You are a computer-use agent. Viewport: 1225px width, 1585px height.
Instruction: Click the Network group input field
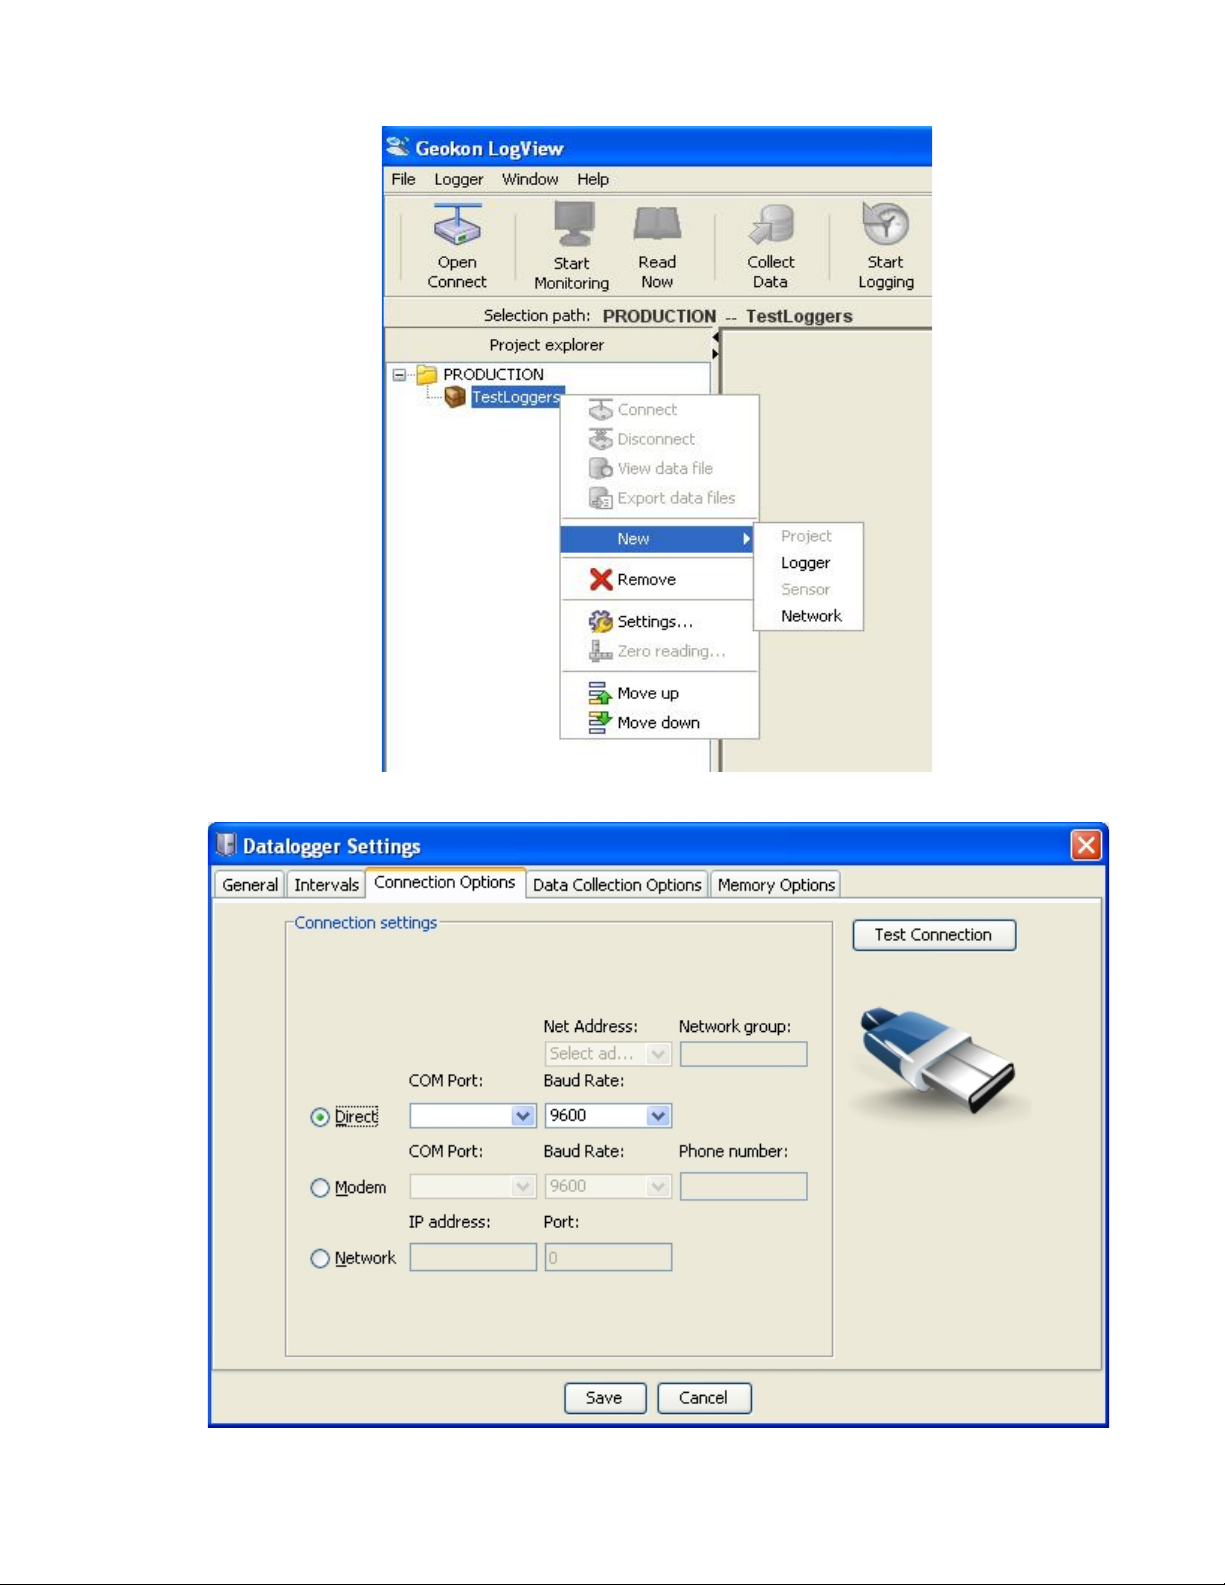(x=743, y=1054)
